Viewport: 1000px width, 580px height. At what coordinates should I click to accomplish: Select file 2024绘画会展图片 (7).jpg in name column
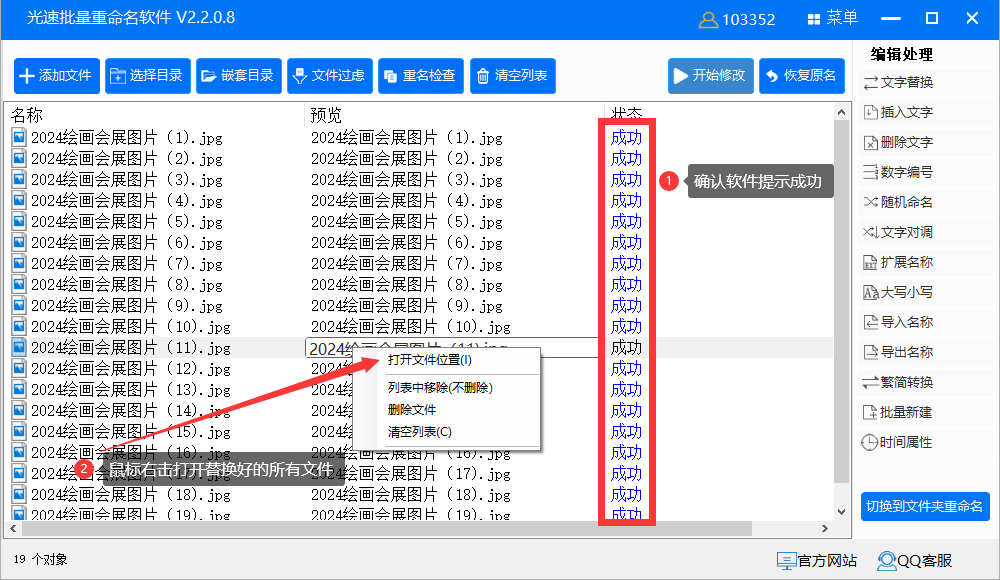coord(126,264)
